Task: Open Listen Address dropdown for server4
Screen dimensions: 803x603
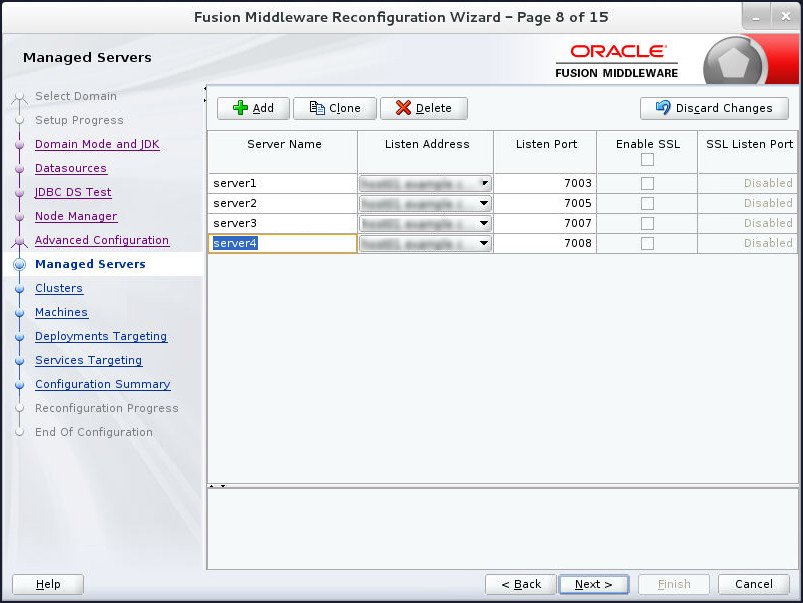Action: [483, 243]
